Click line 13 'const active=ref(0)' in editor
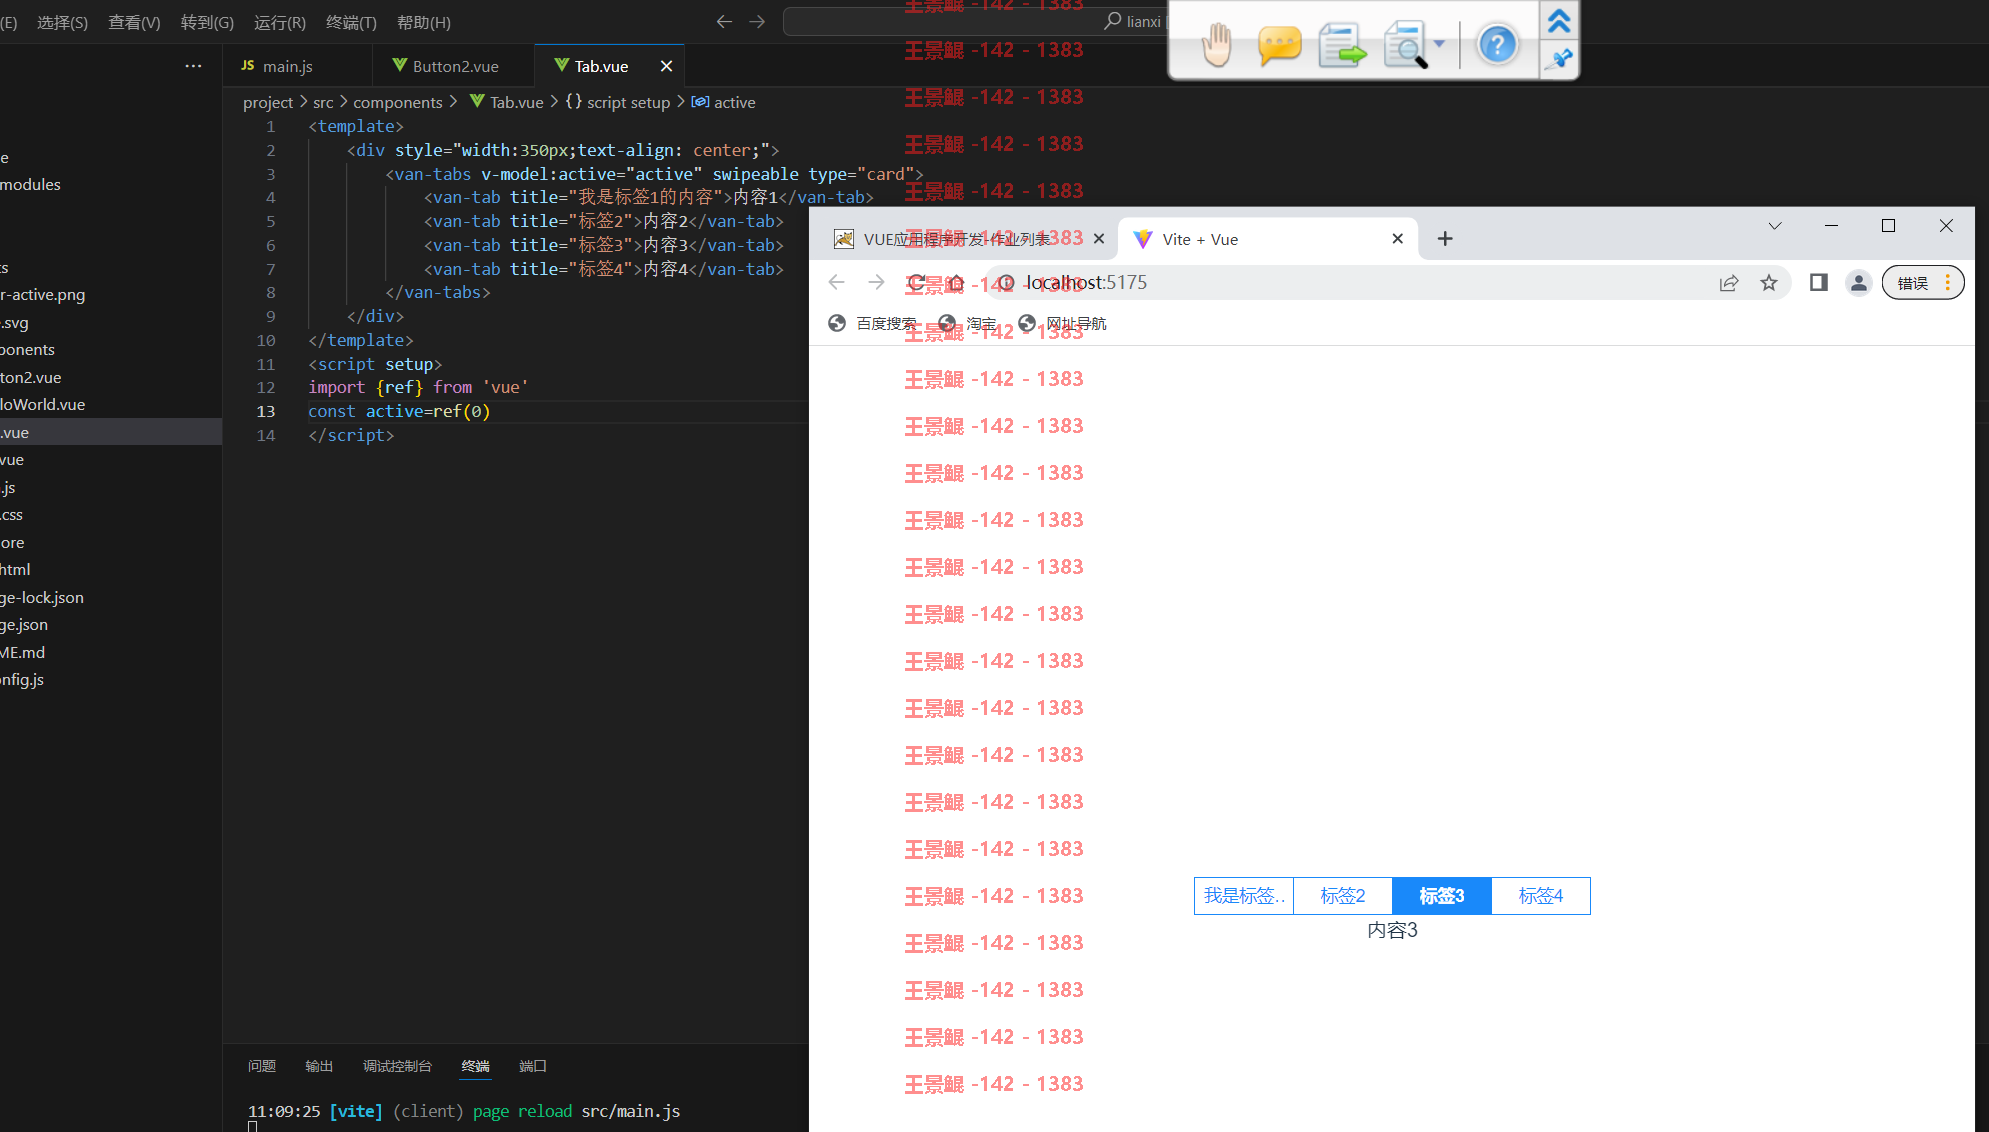The image size is (1989, 1132). pyautogui.click(x=399, y=411)
